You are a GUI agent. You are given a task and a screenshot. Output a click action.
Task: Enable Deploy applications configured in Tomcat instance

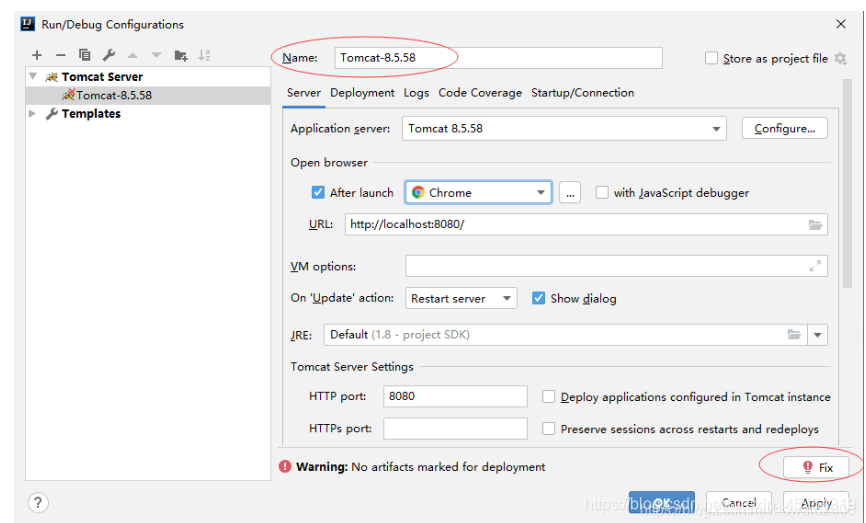point(548,397)
